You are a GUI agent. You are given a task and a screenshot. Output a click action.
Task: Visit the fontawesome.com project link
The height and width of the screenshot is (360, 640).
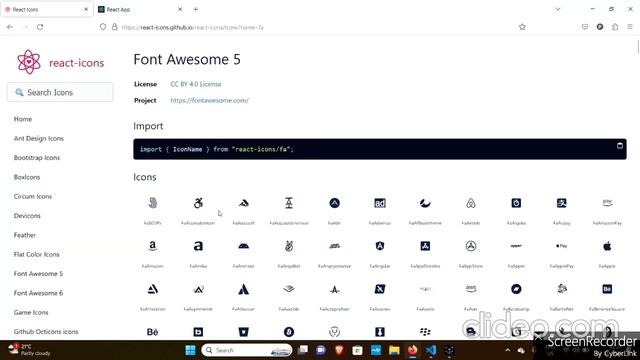[209, 100]
